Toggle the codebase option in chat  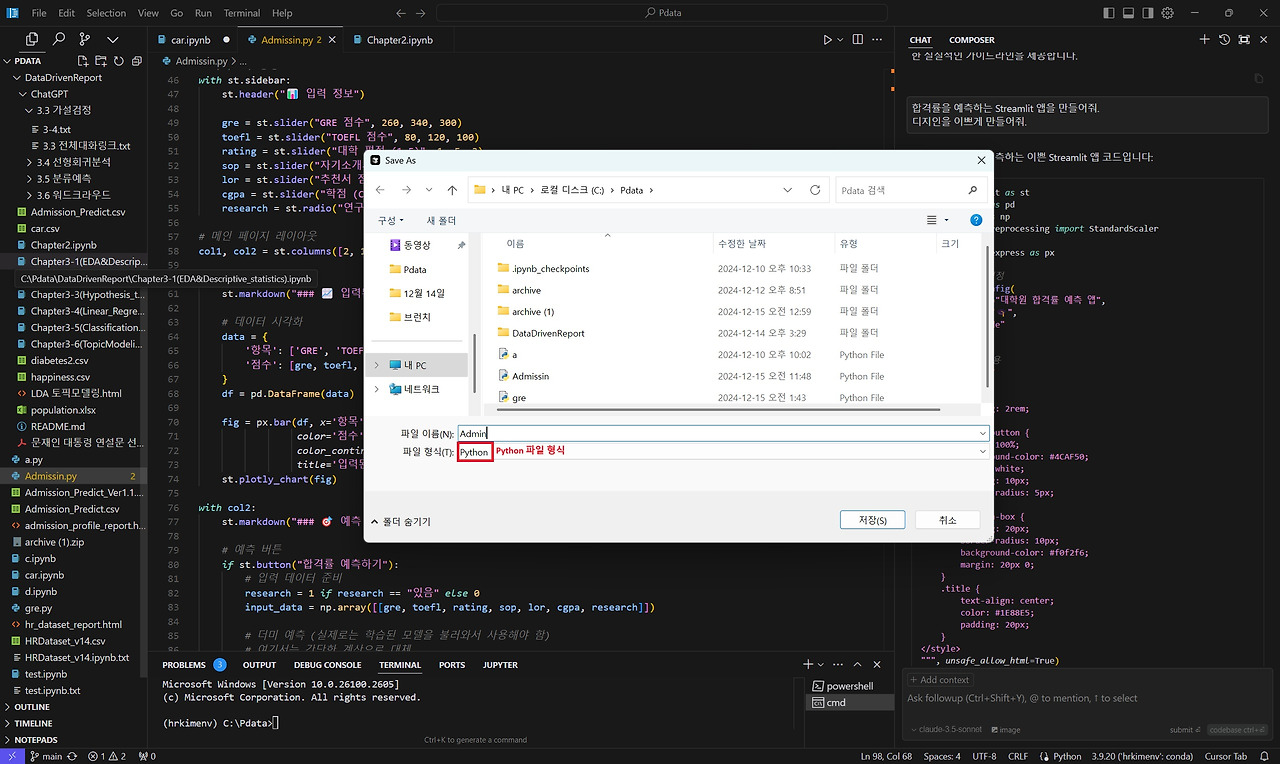click(x=1237, y=730)
